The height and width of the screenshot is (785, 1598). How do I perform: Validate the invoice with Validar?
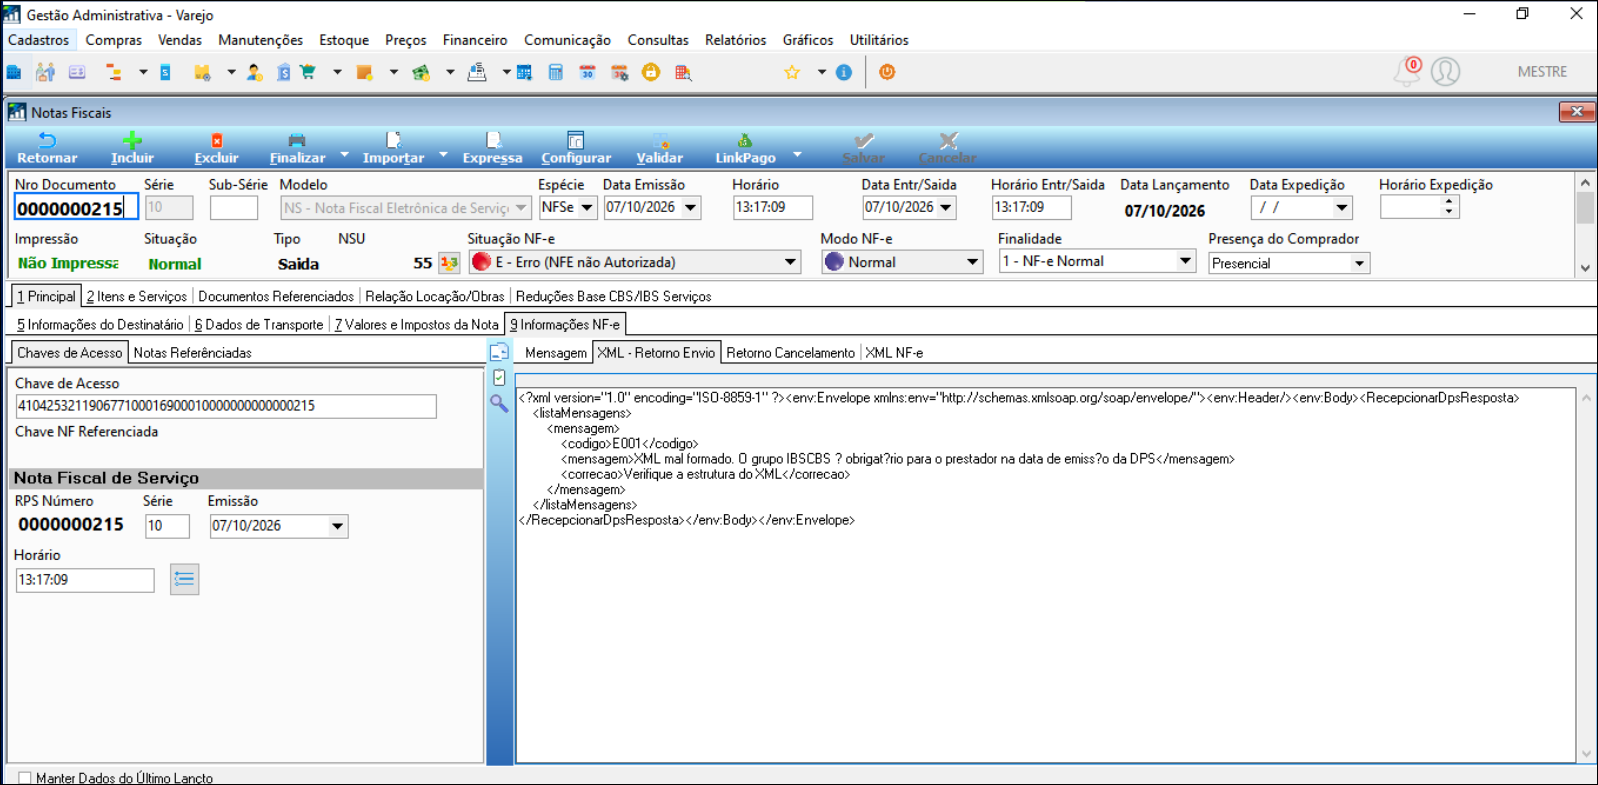[660, 148]
